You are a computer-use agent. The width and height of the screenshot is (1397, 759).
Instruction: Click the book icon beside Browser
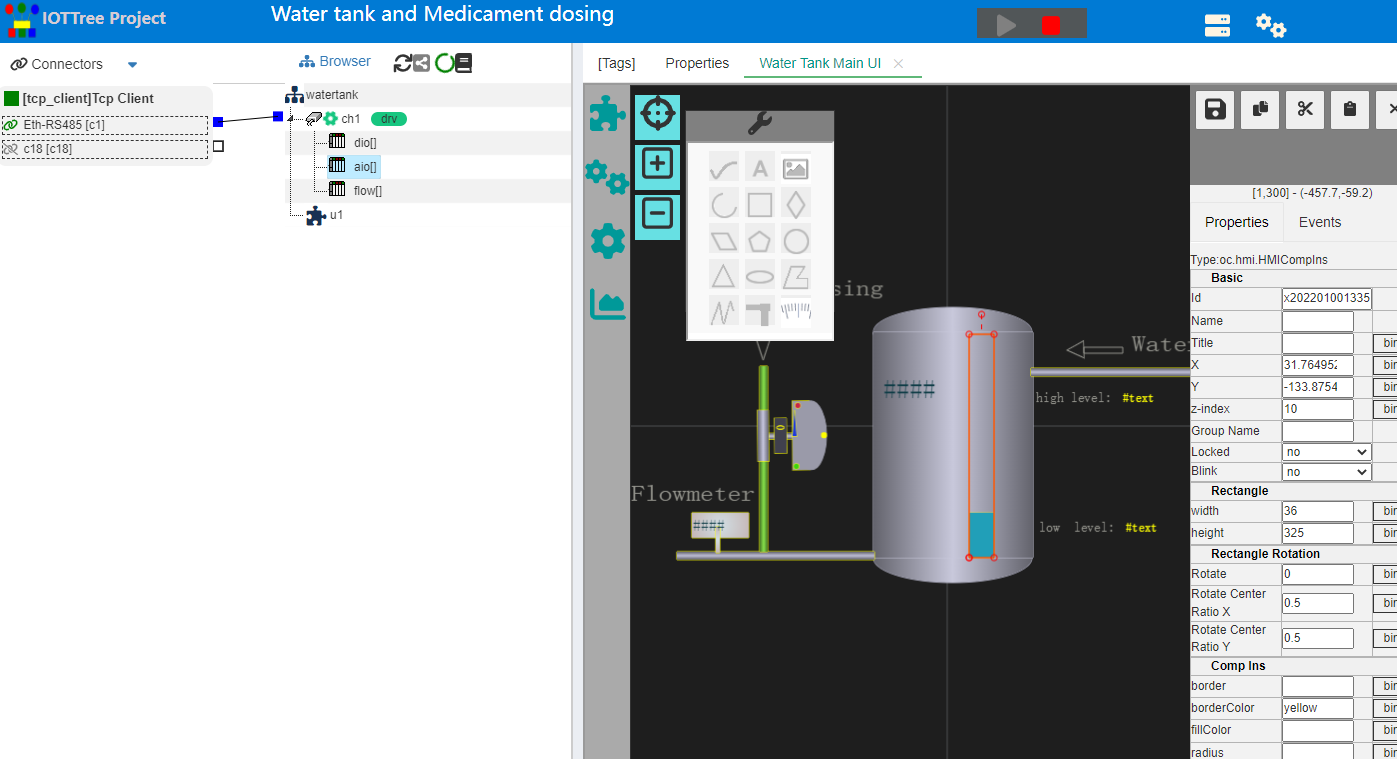coord(463,63)
